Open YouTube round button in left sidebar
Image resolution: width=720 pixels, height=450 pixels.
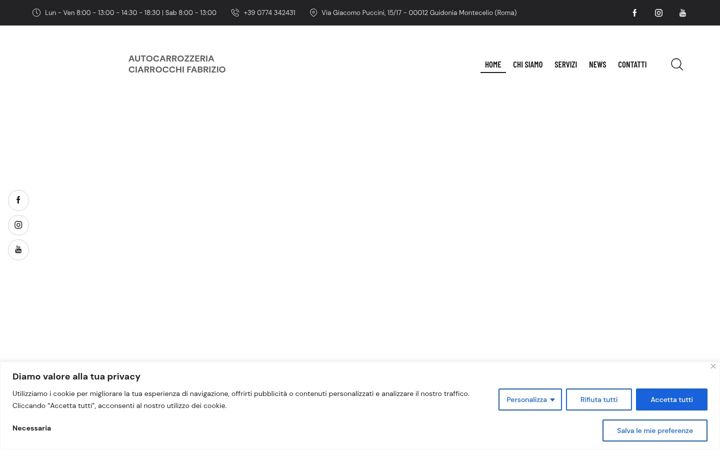pyautogui.click(x=18, y=250)
